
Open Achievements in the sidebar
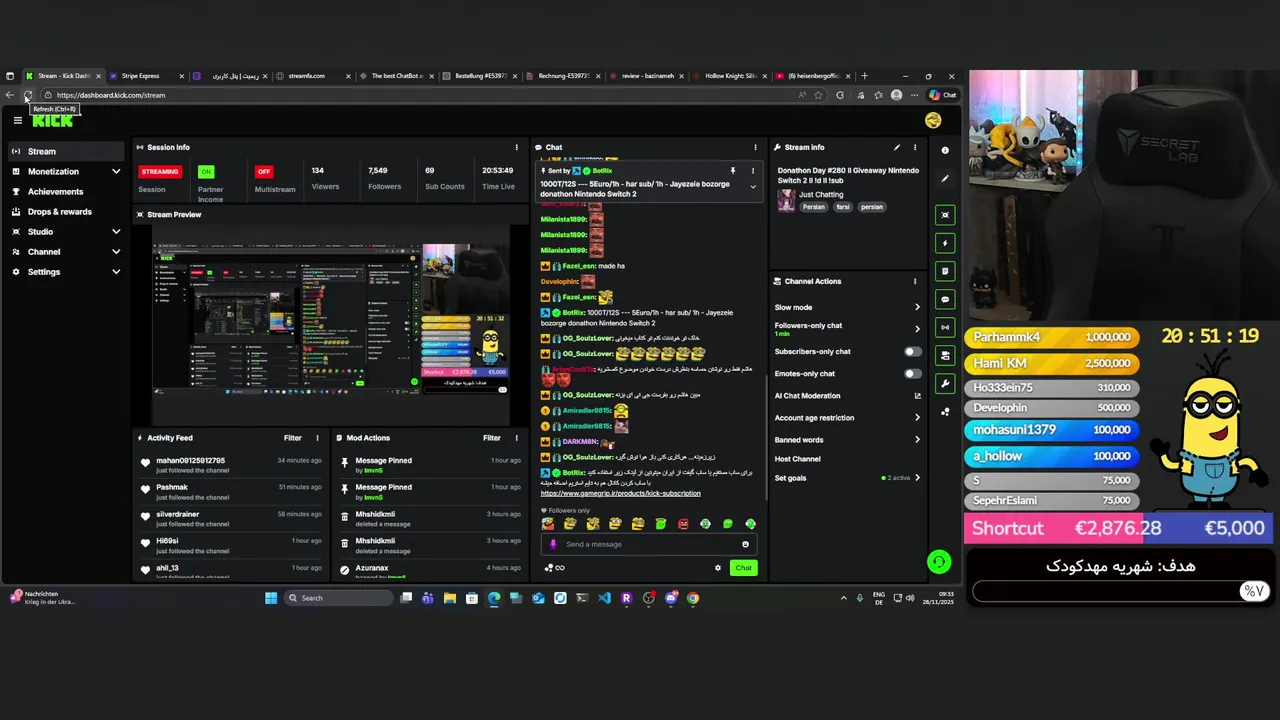point(64,192)
